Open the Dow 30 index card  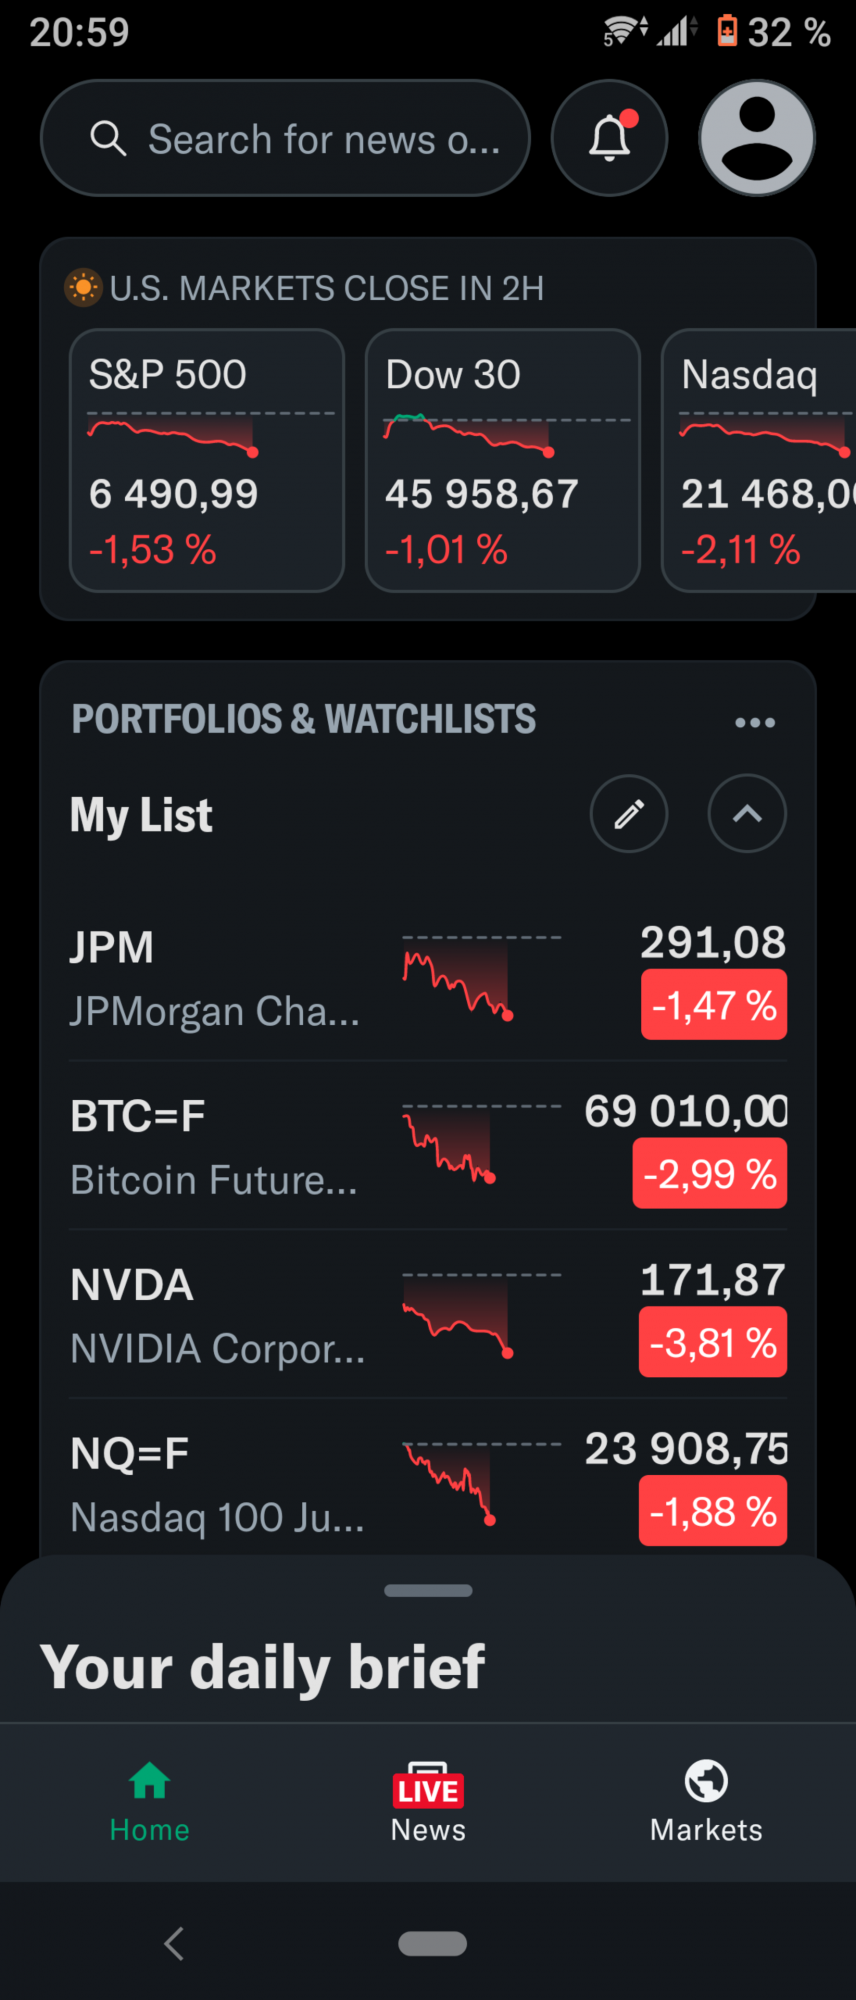pyautogui.click(x=502, y=461)
